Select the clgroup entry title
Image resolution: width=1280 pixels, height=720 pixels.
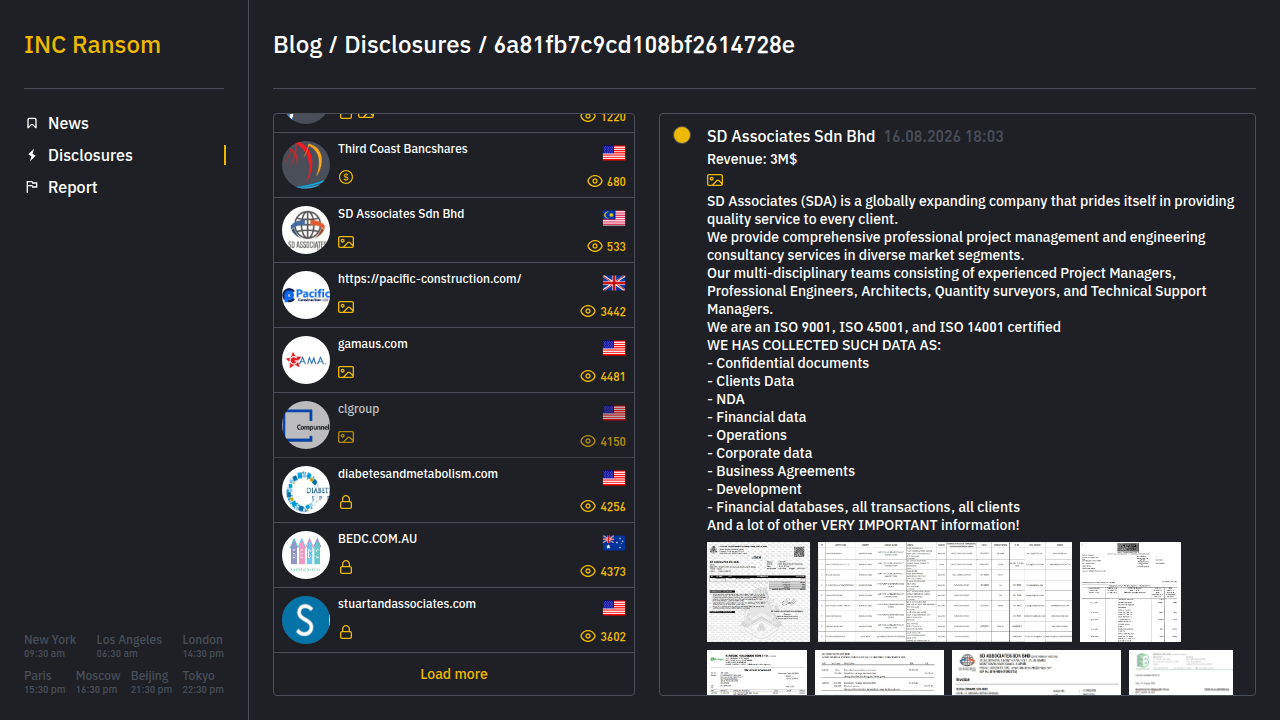pyautogui.click(x=358, y=409)
